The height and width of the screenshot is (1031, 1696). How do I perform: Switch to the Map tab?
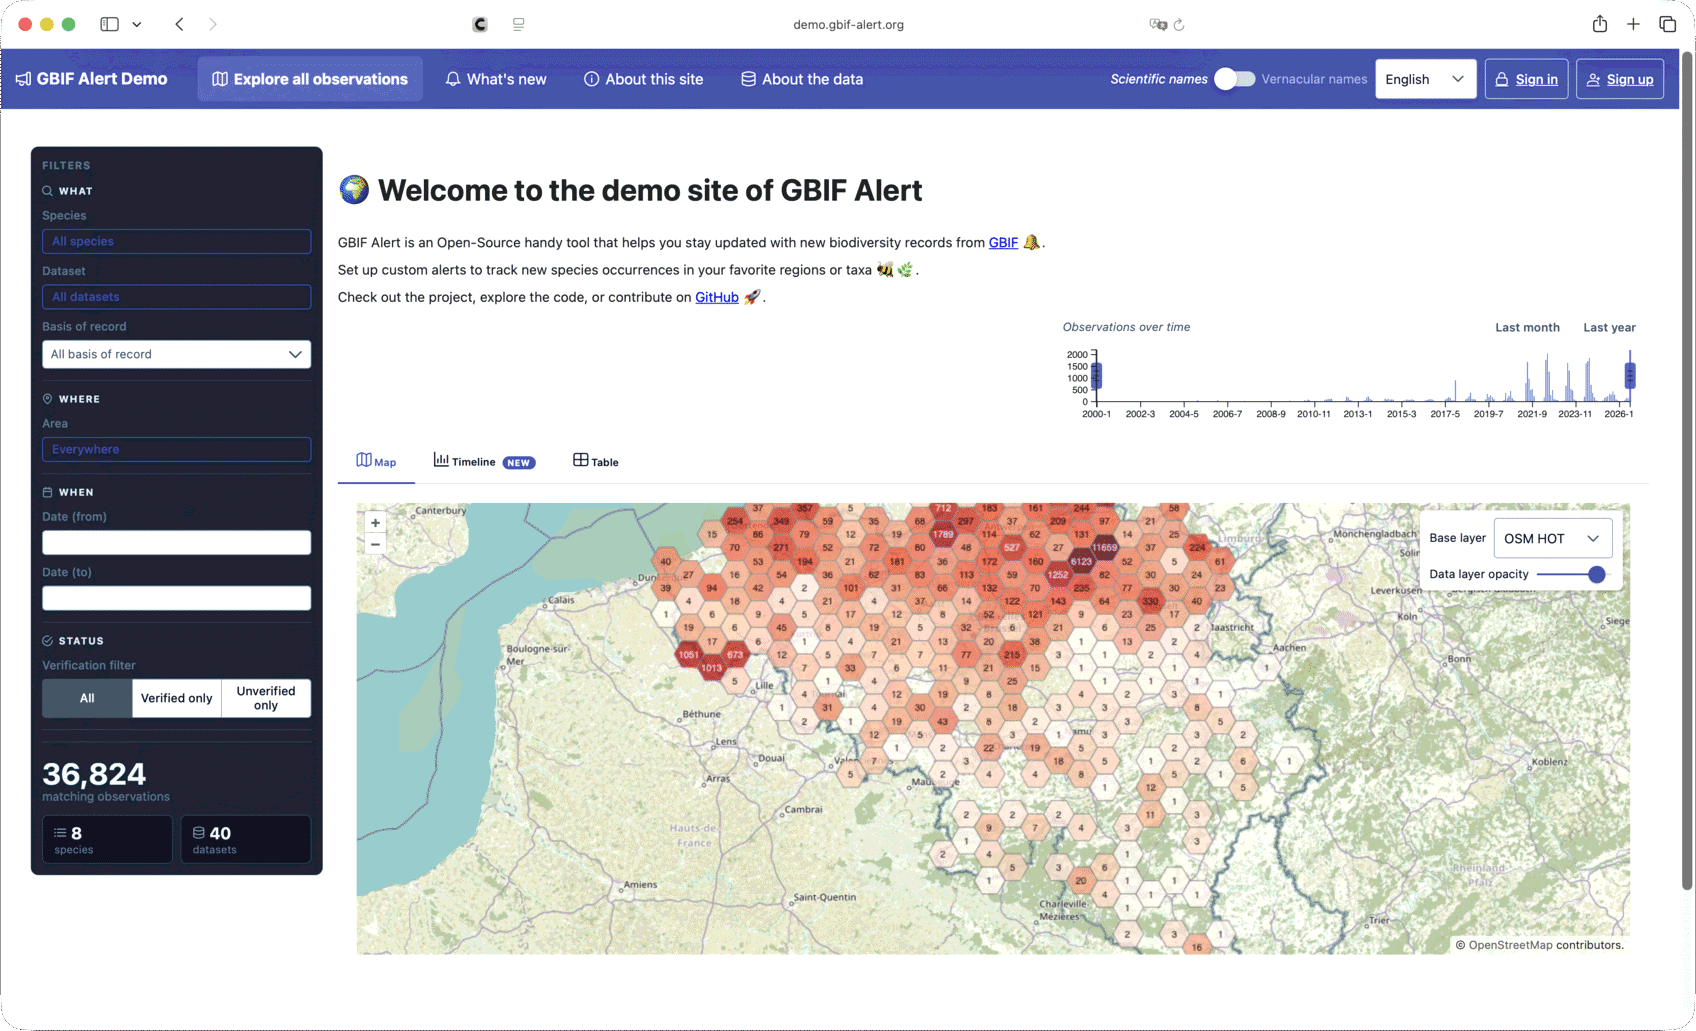(376, 461)
